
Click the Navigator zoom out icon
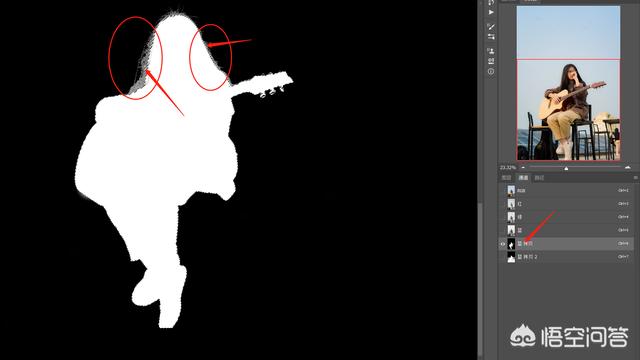coord(523,167)
